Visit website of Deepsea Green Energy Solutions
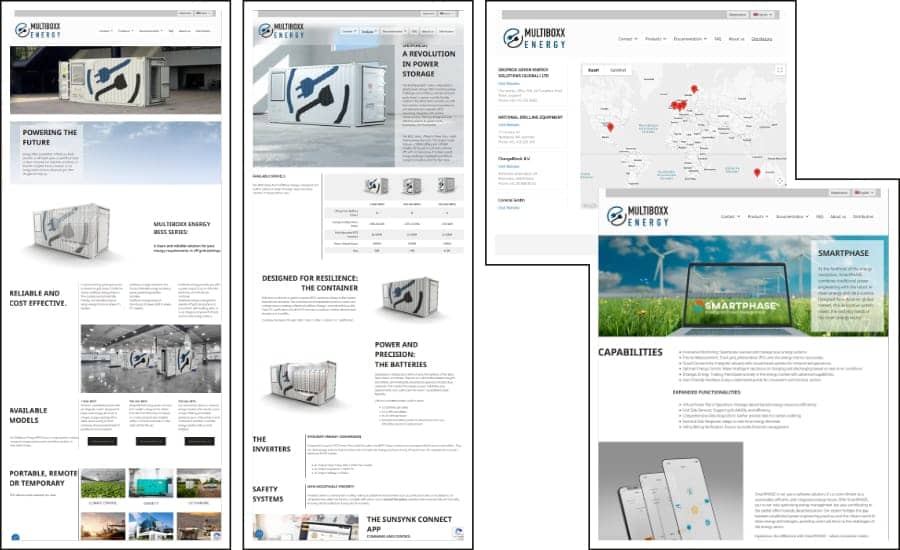This screenshot has height=550, width=900. pos(509,84)
